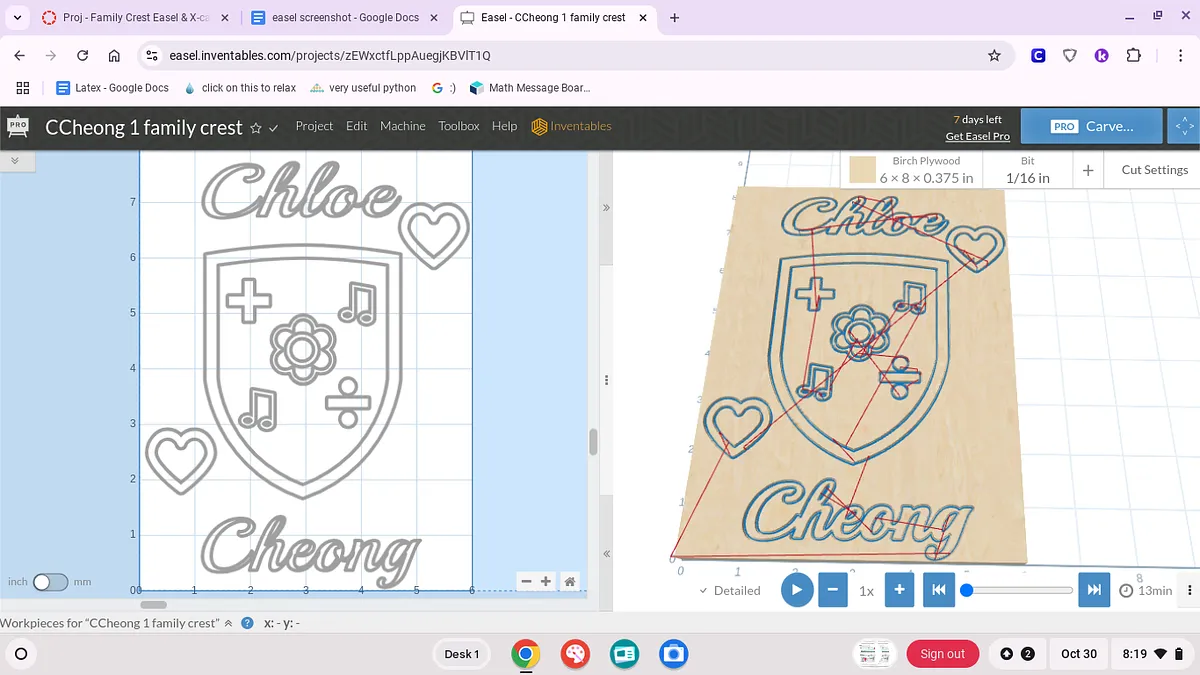Rewind simulation to the start
This screenshot has width=1200, height=675.
tap(938, 590)
